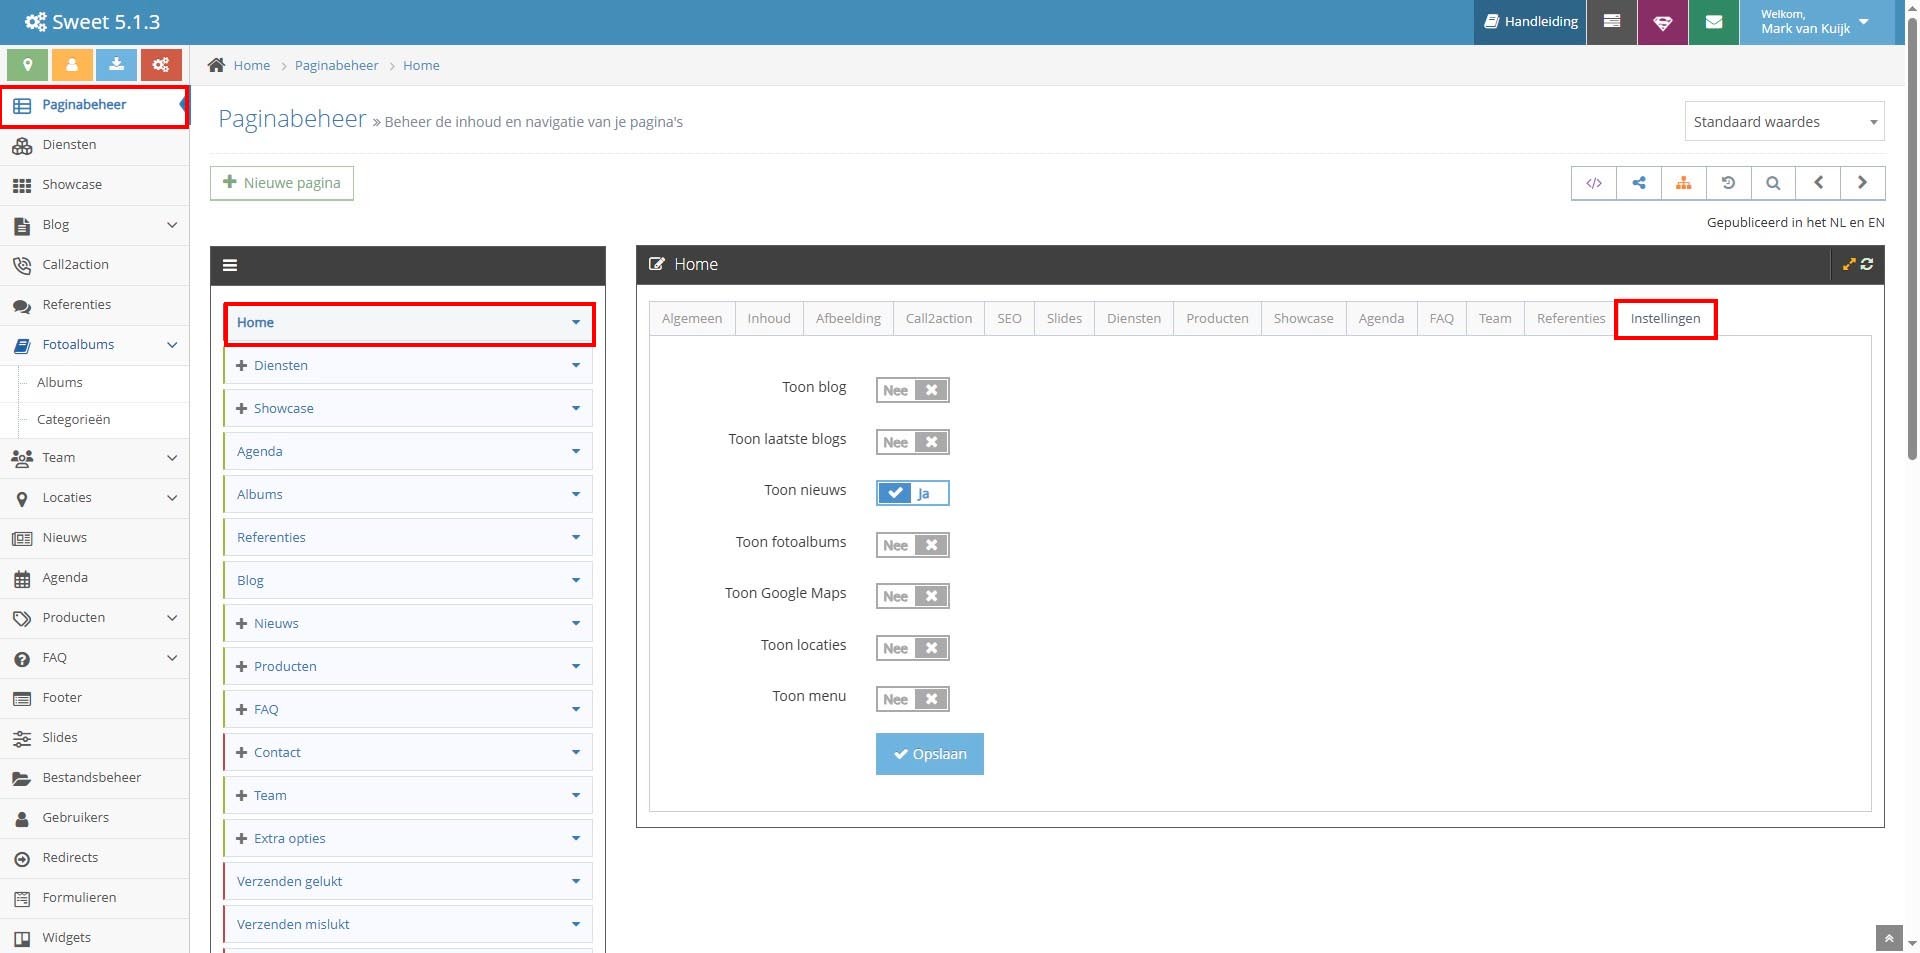Expand the Nieuws page tree item
The height and width of the screenshot is (953, 1920).
pos(241,623)
